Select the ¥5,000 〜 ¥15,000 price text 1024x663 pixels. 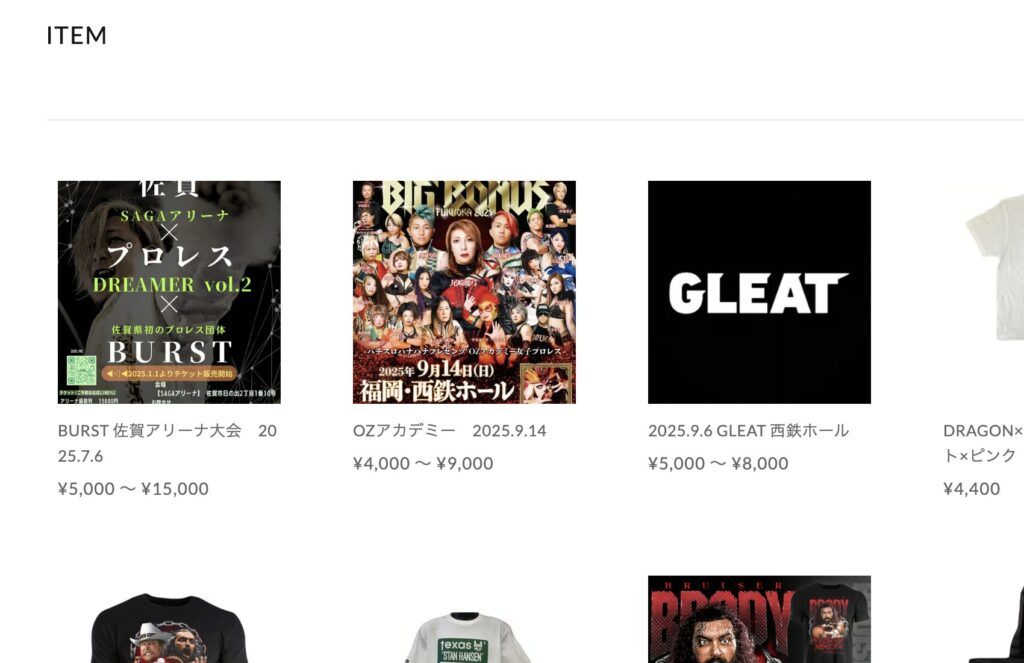point(133,489)
